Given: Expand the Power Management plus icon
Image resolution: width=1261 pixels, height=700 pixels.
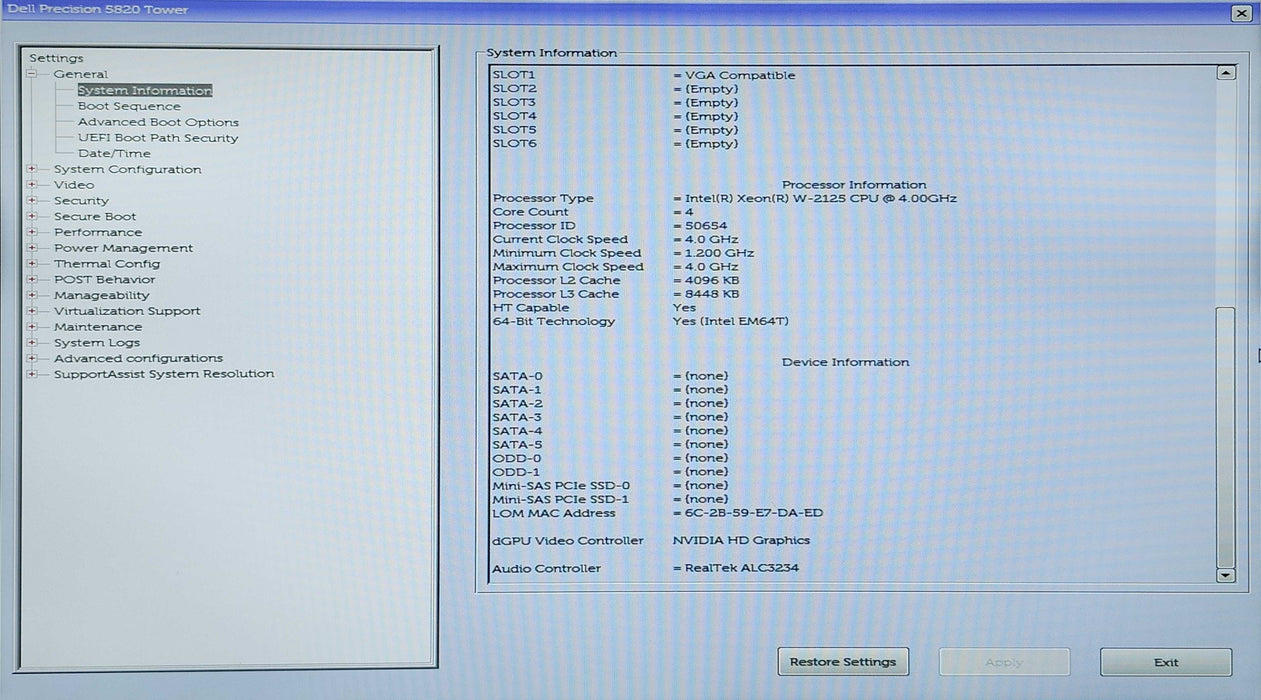Looking at the screenshot, I should tap(32, 248).
